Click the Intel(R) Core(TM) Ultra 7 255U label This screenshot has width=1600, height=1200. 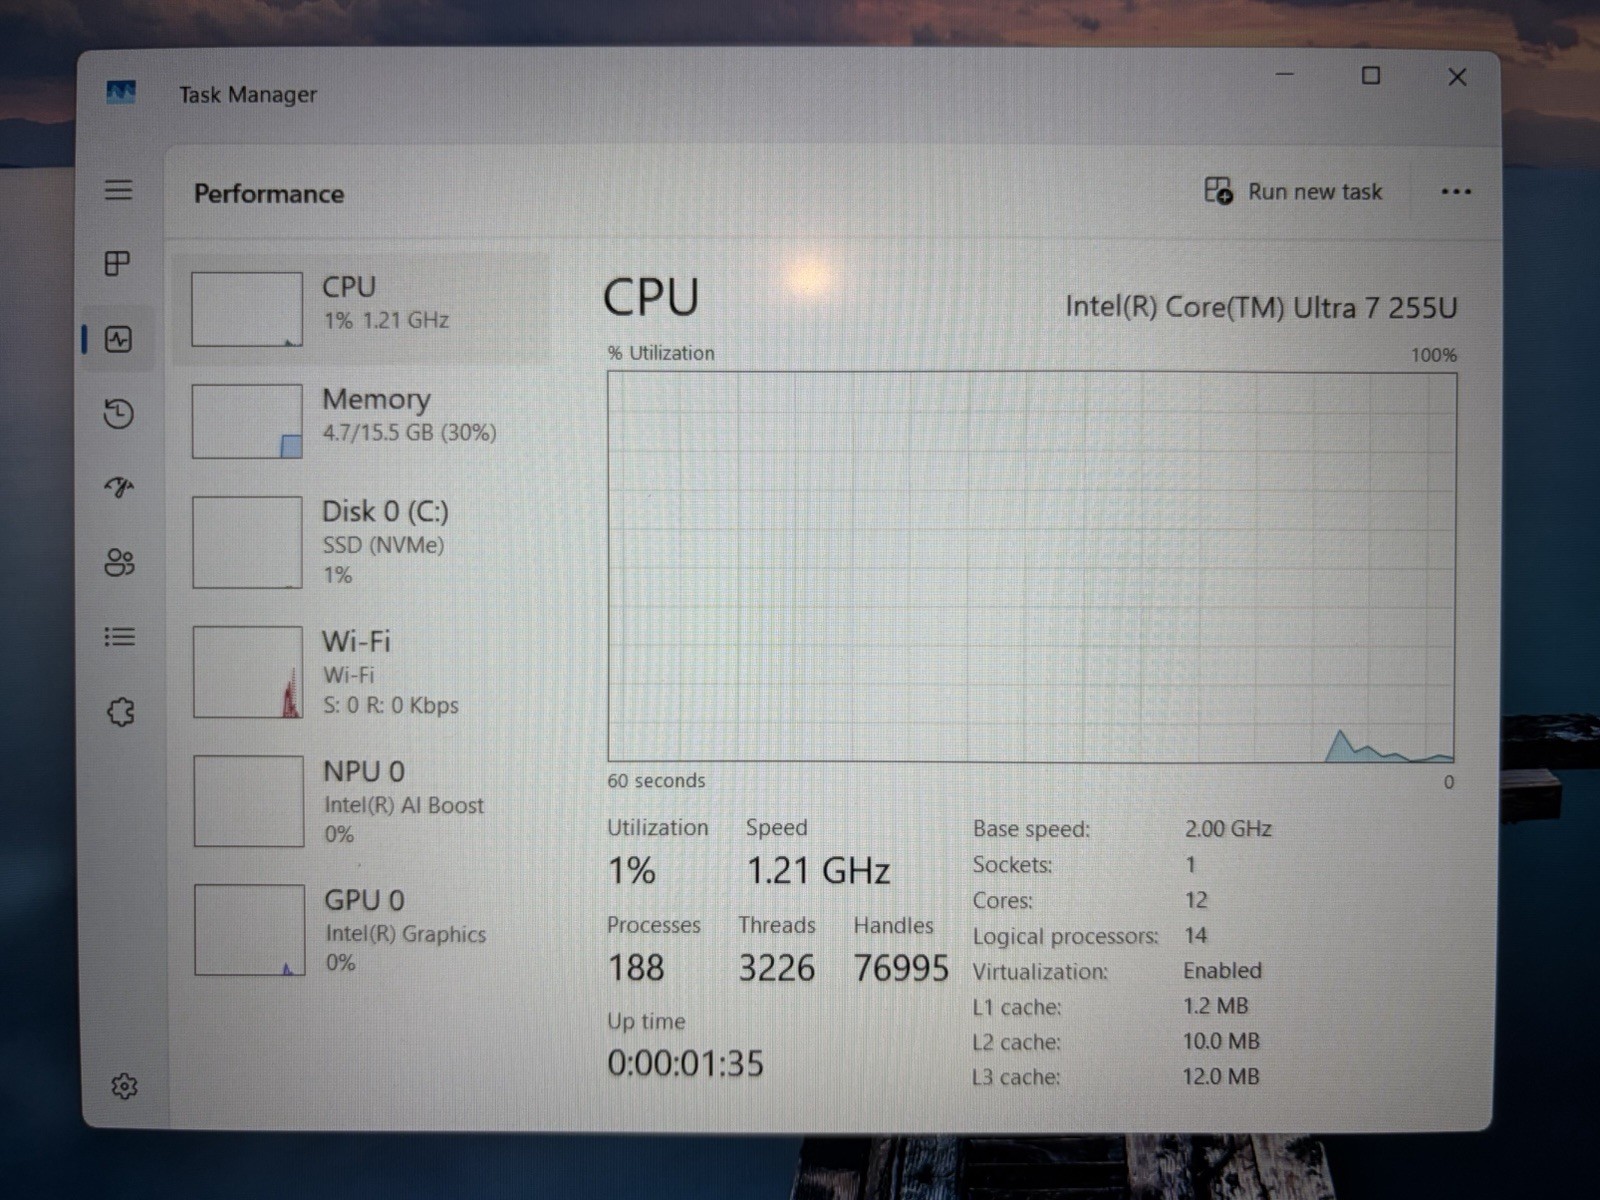click(x=1261, y=307)
